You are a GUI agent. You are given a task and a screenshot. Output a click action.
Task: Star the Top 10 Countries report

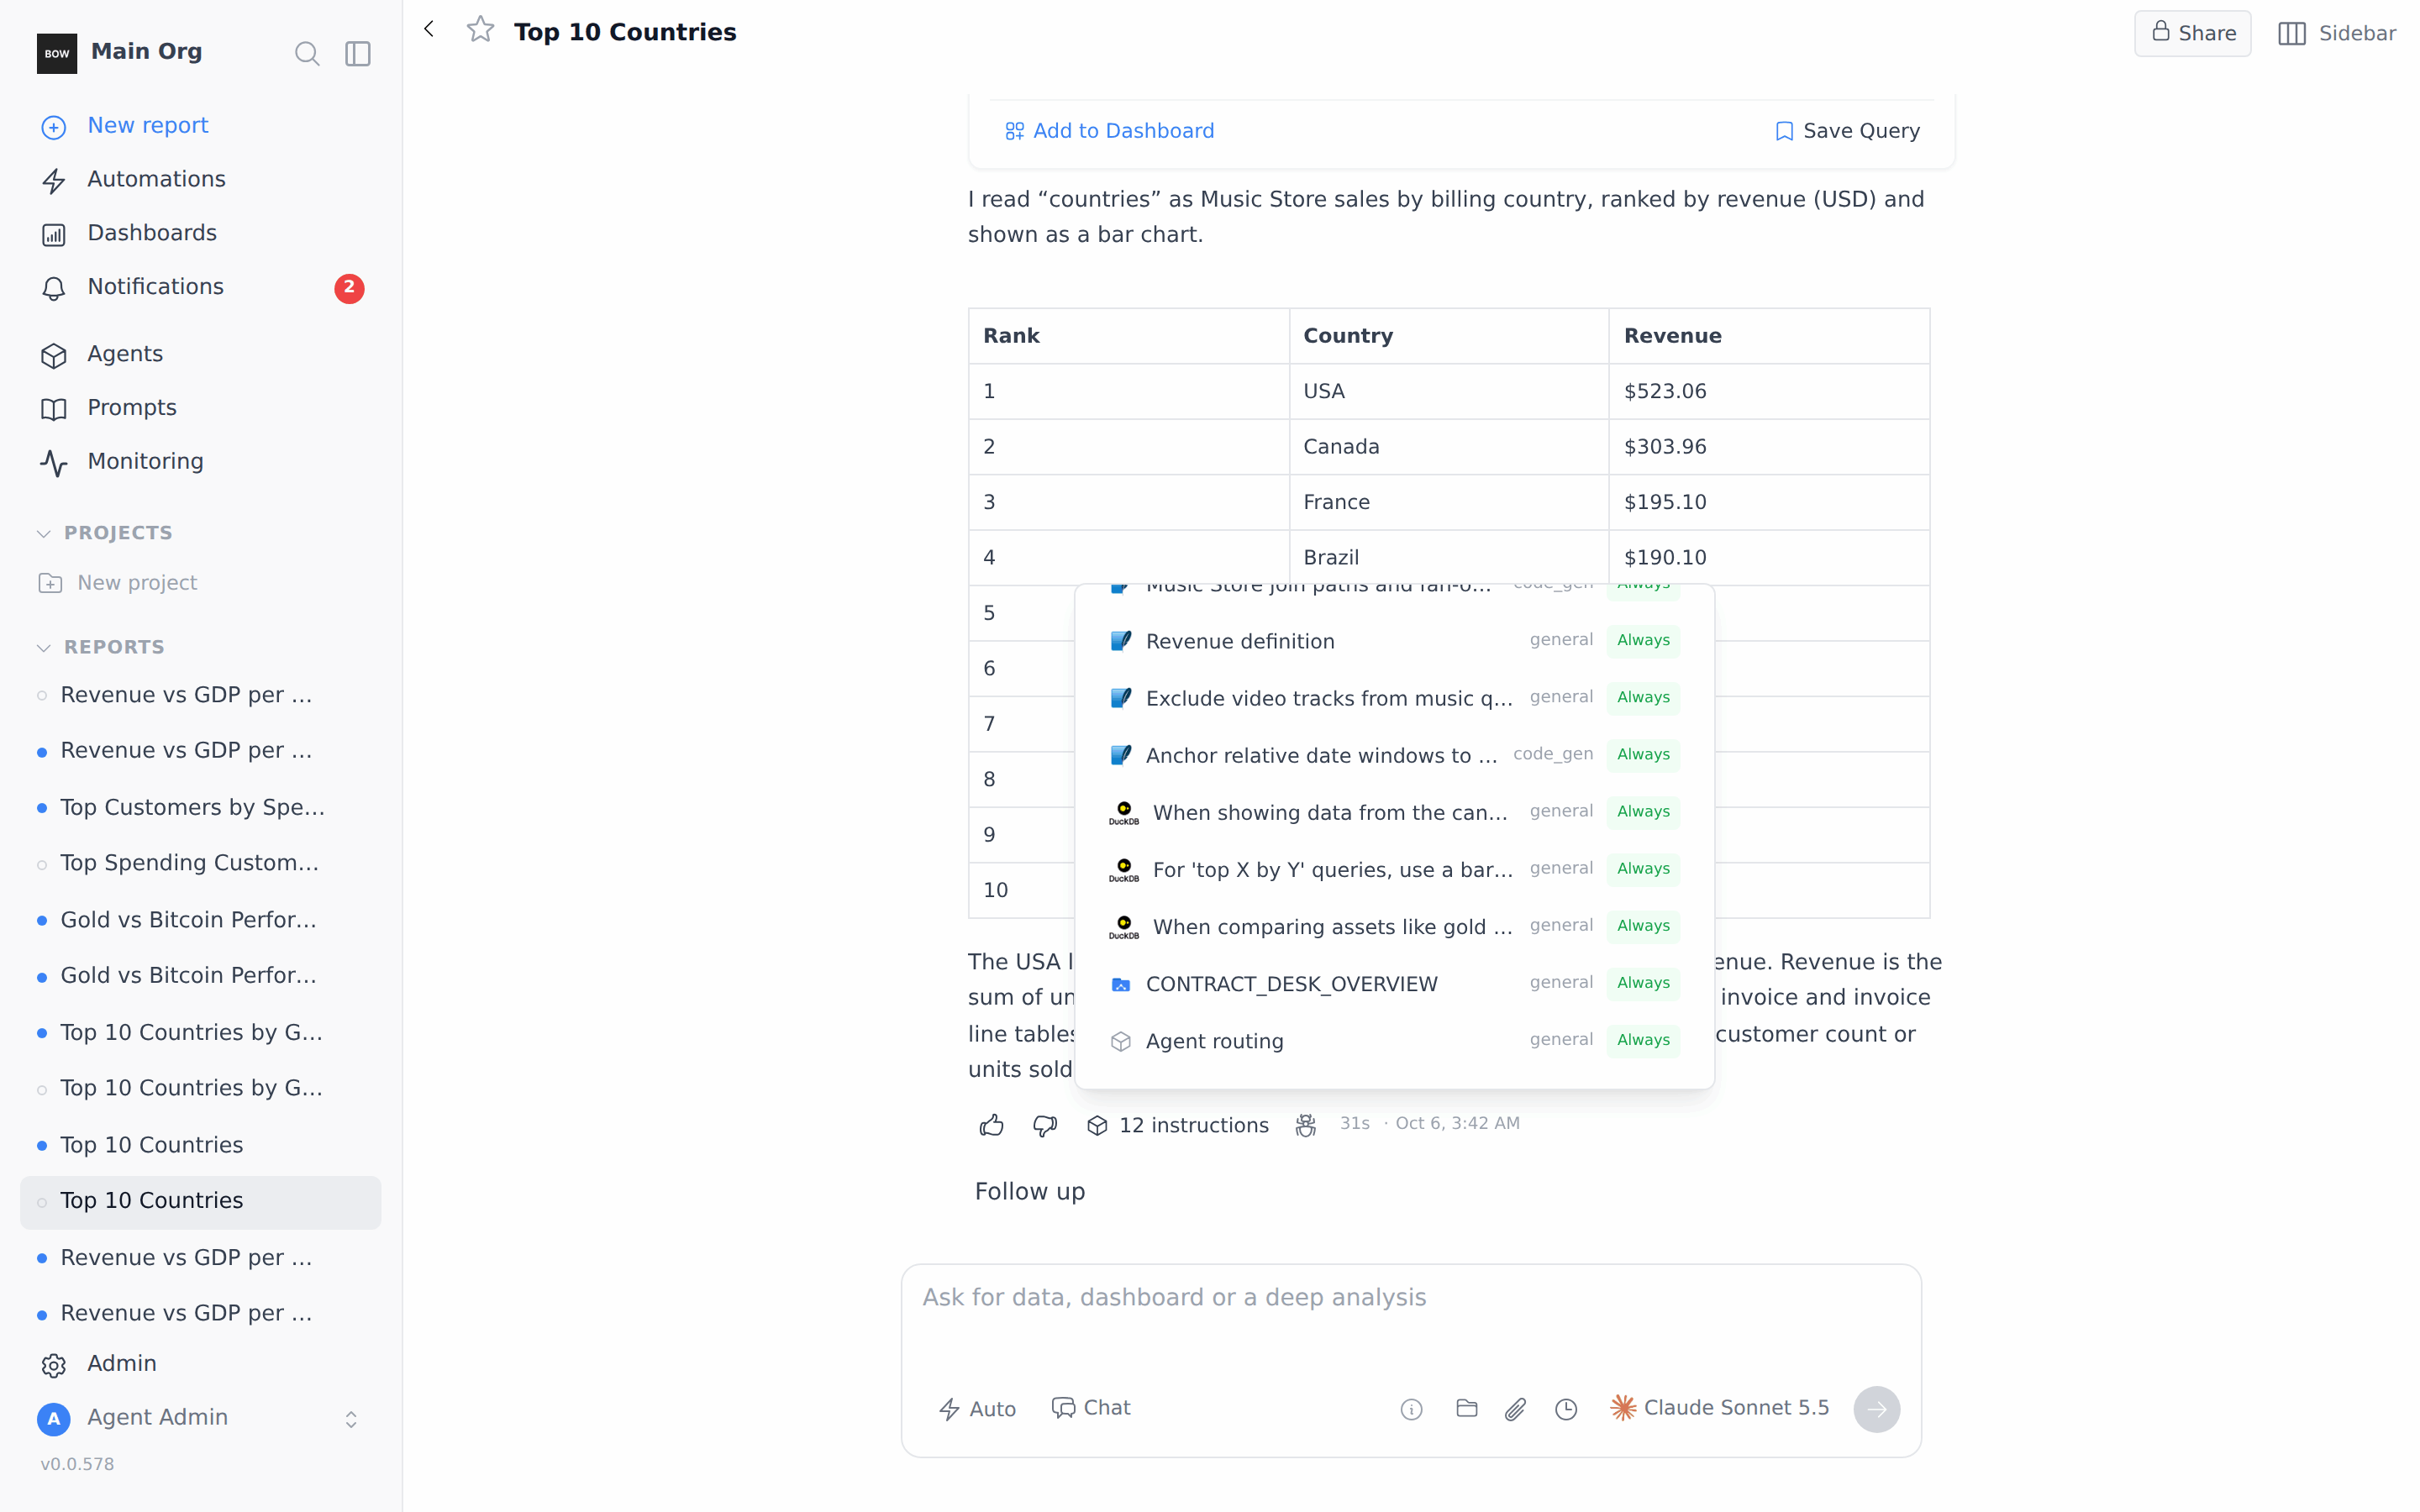coord(481,30)
